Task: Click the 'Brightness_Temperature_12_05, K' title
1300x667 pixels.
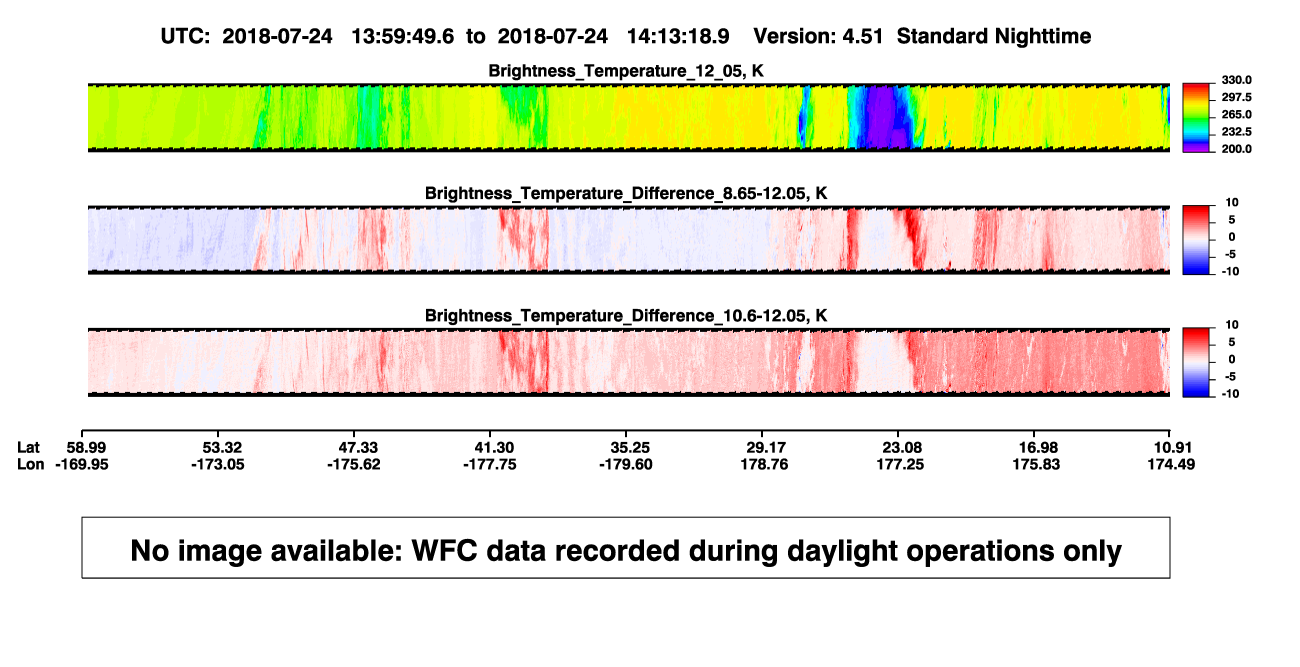Action: [x=628, y=71]
